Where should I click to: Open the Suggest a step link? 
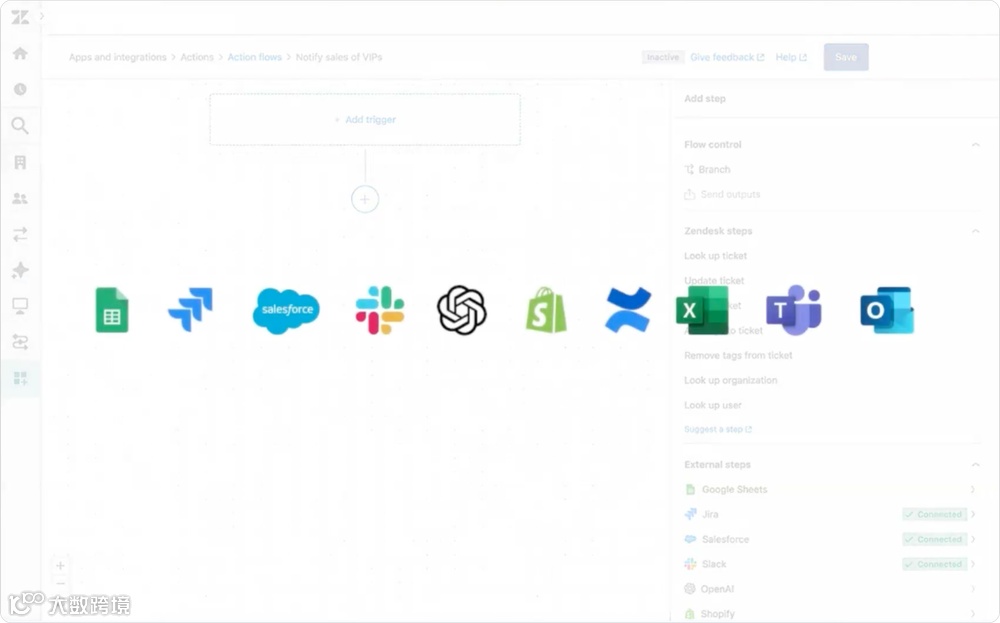[x=717, y=429]
